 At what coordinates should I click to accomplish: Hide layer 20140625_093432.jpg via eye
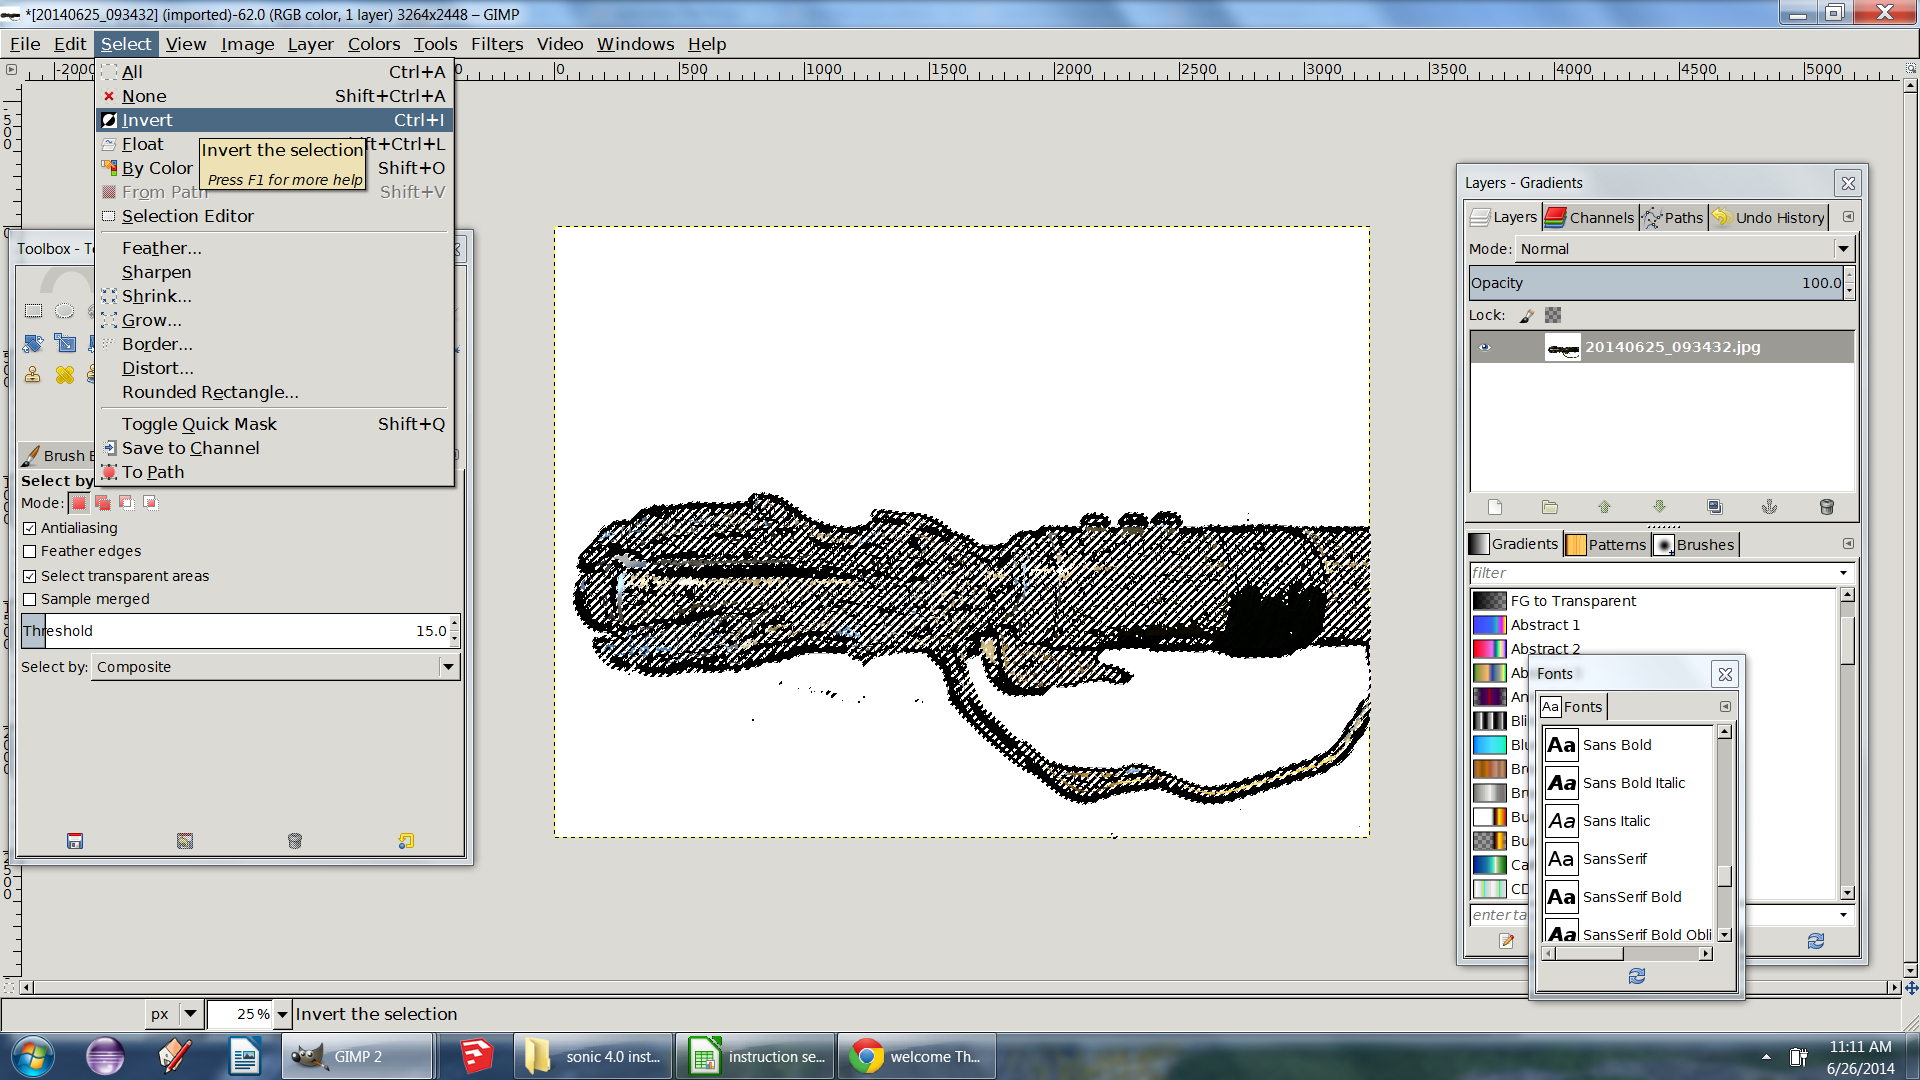pyautogui.click(x=1485, y=347)
